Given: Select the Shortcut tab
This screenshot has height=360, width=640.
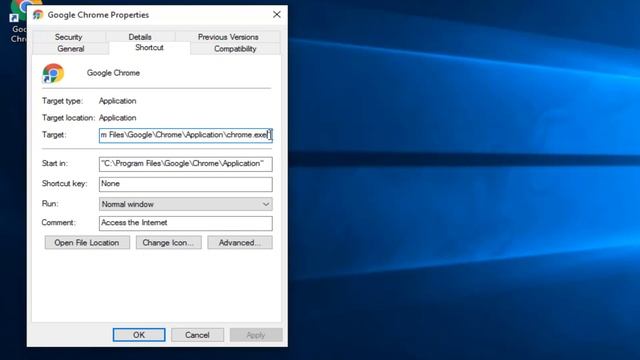Looking at the screenshot, I should tap(149, 48).
